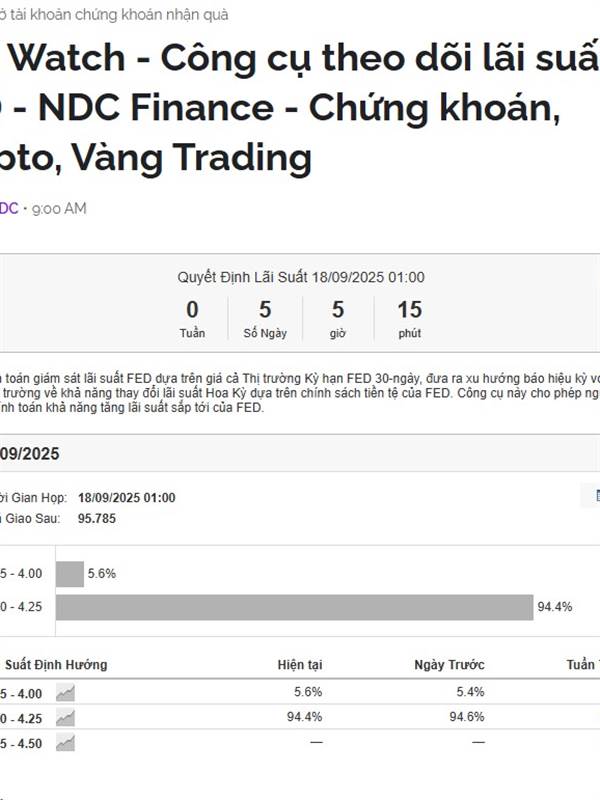Open the chart icon for 4.25 - 4.50 row
The width and height of the screenshot is (600, 800).
[x=65, y=743]
